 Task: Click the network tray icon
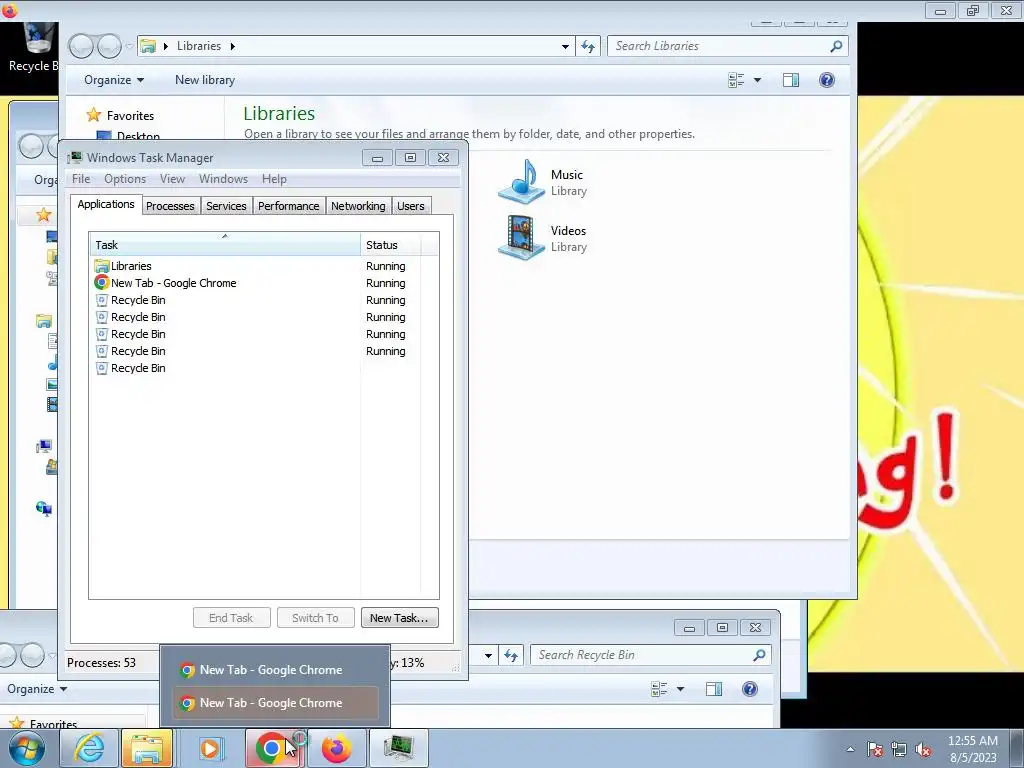[899, 749]
